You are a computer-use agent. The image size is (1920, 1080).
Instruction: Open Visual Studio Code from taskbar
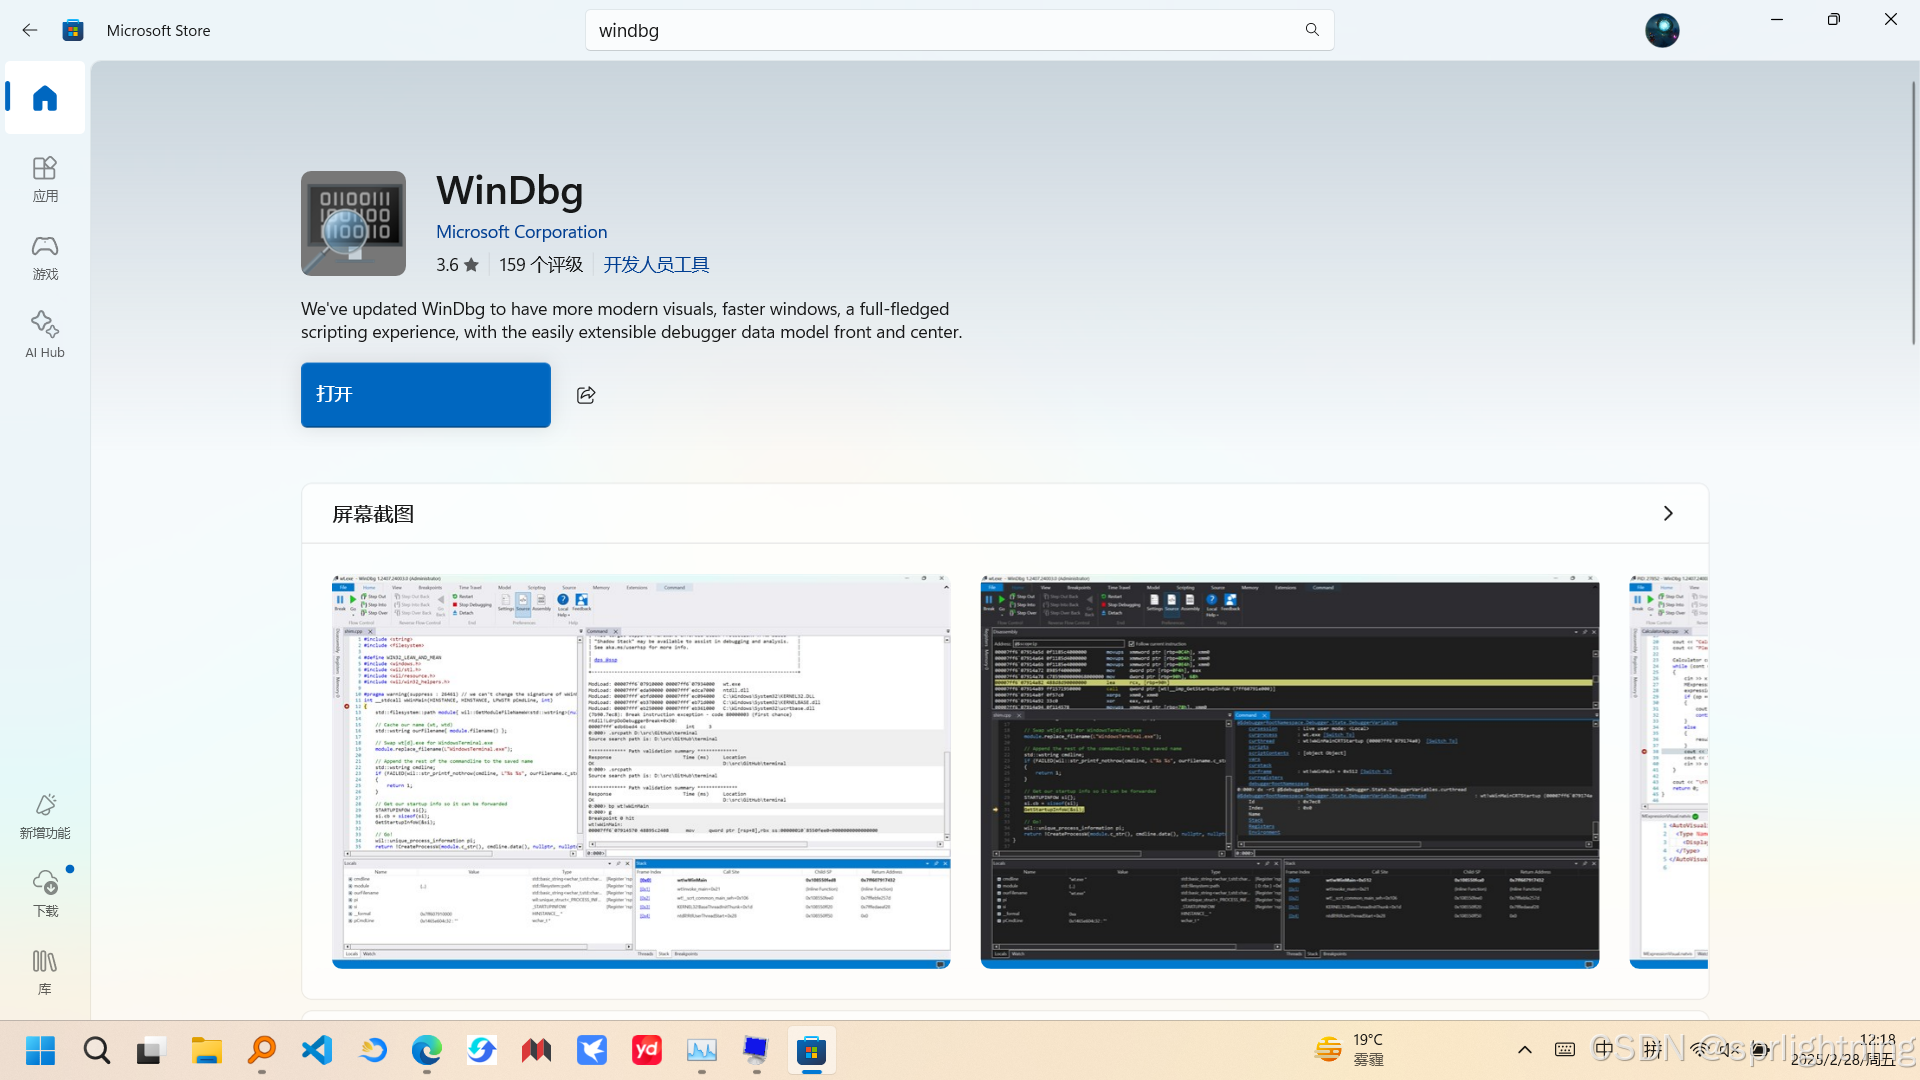pyautogui.click(x=317, y=1050)
